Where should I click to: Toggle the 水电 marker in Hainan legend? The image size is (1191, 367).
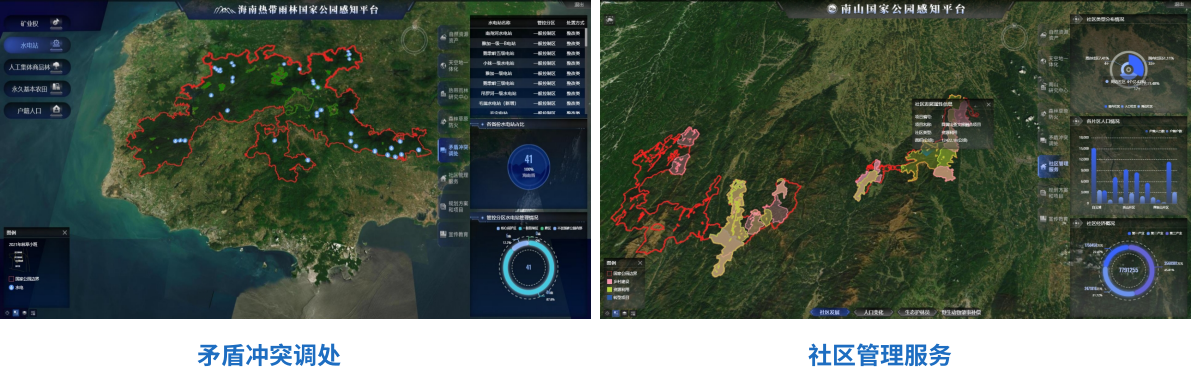pos(11,288)
